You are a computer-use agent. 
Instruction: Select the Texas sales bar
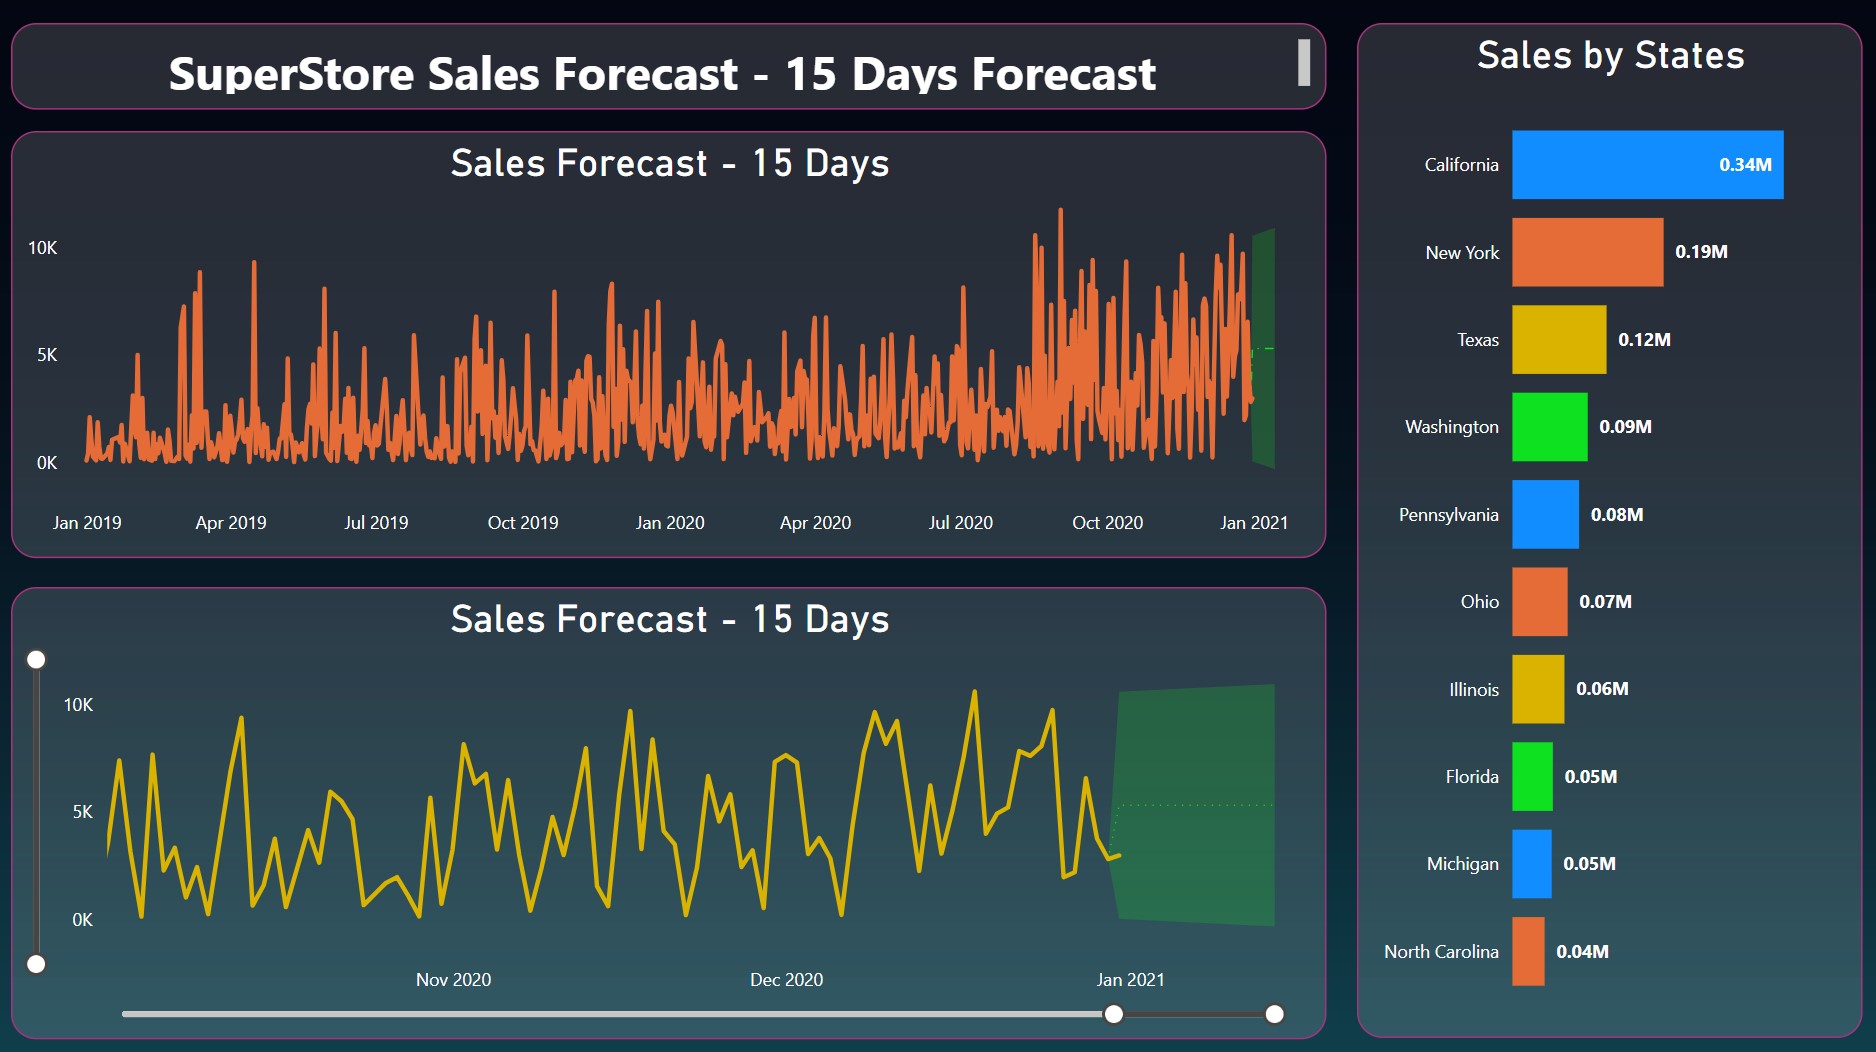tap(1559, 339)
